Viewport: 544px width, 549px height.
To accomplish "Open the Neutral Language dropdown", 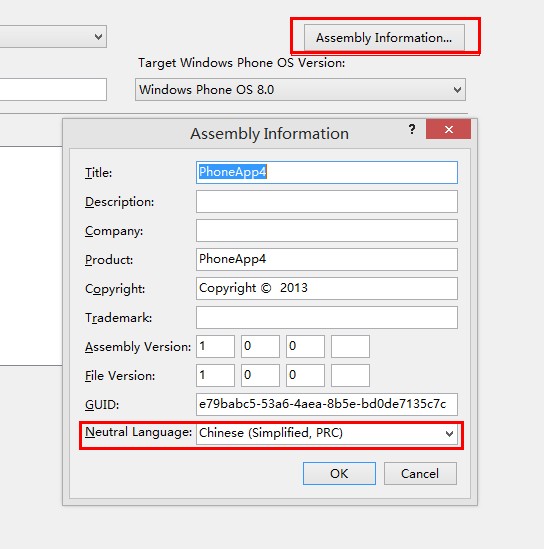I will coord(327,434).
